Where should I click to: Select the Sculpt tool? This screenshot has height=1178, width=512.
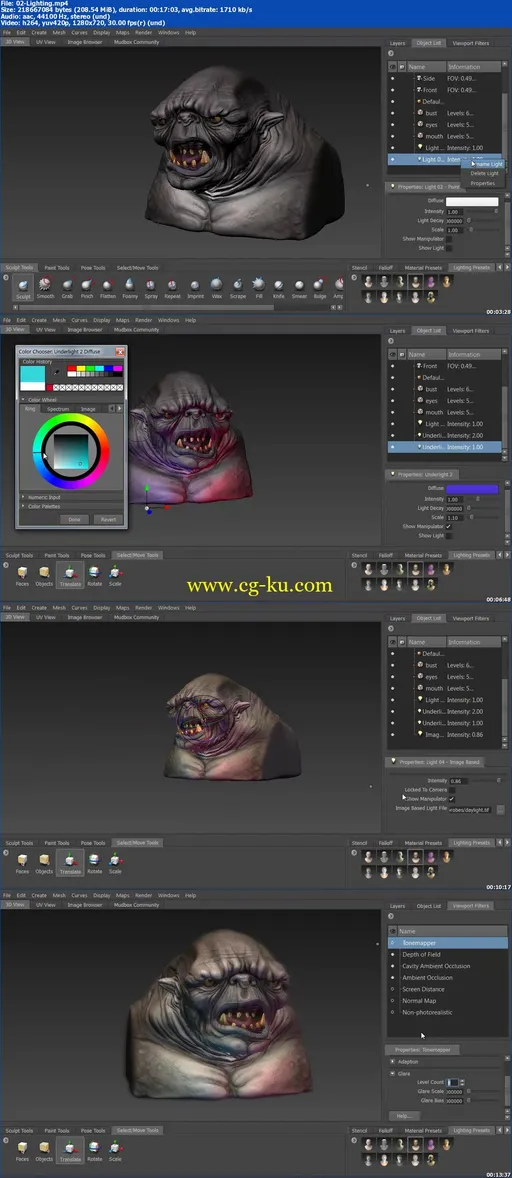pos(23,288)
